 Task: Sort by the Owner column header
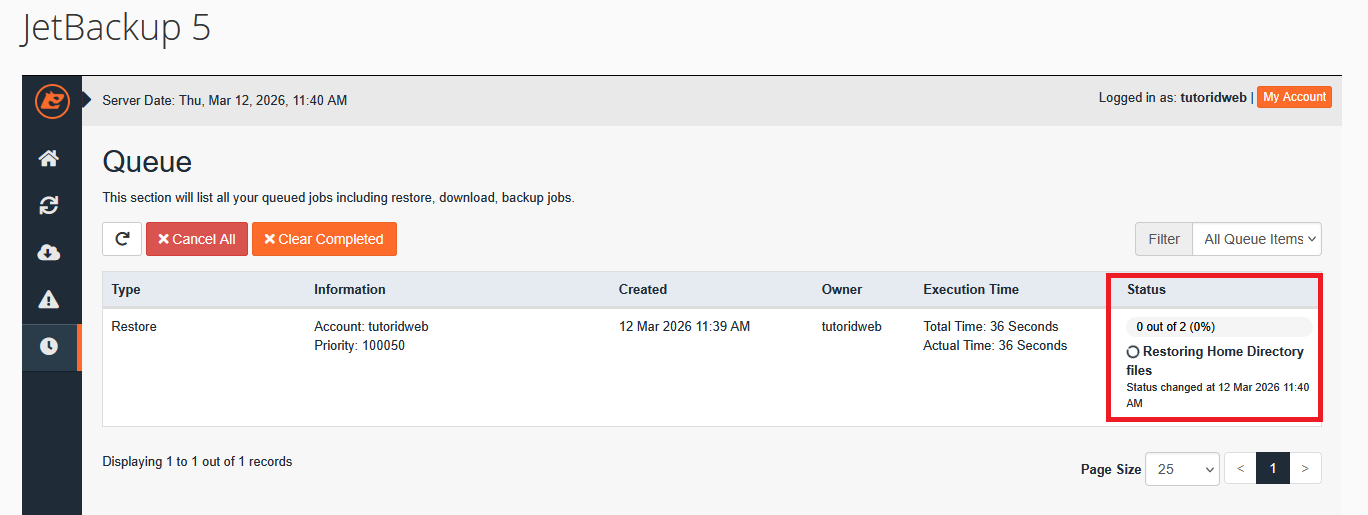pos(842,289)
